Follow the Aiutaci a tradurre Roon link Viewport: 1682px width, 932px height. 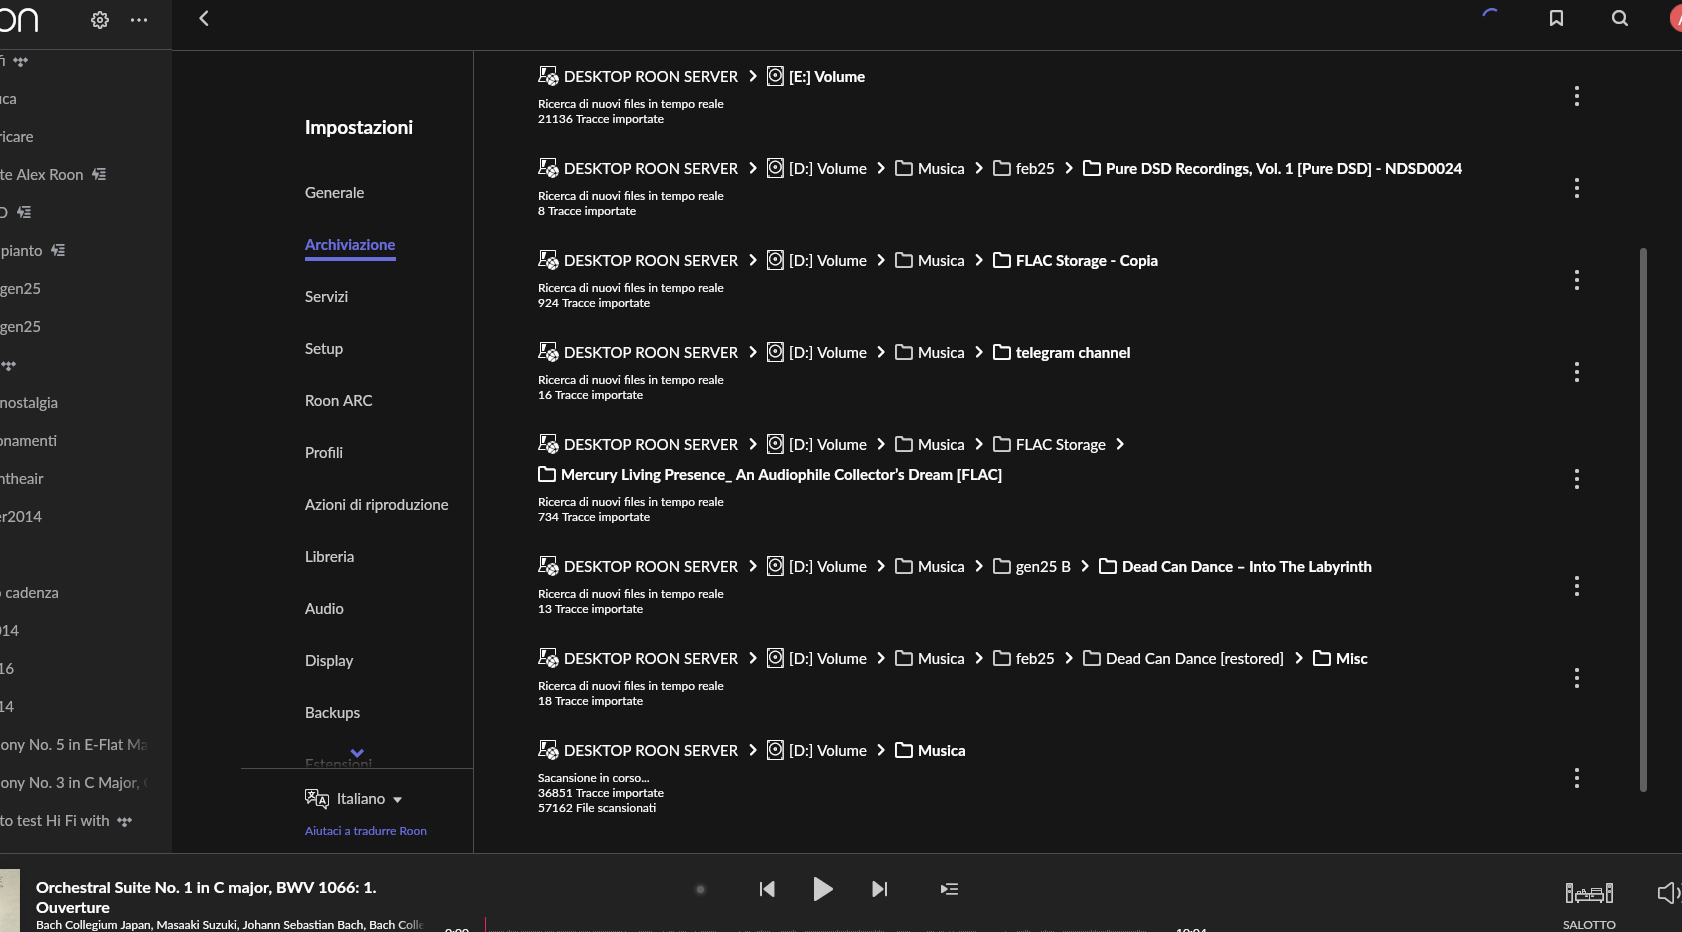tap(366, 831)
